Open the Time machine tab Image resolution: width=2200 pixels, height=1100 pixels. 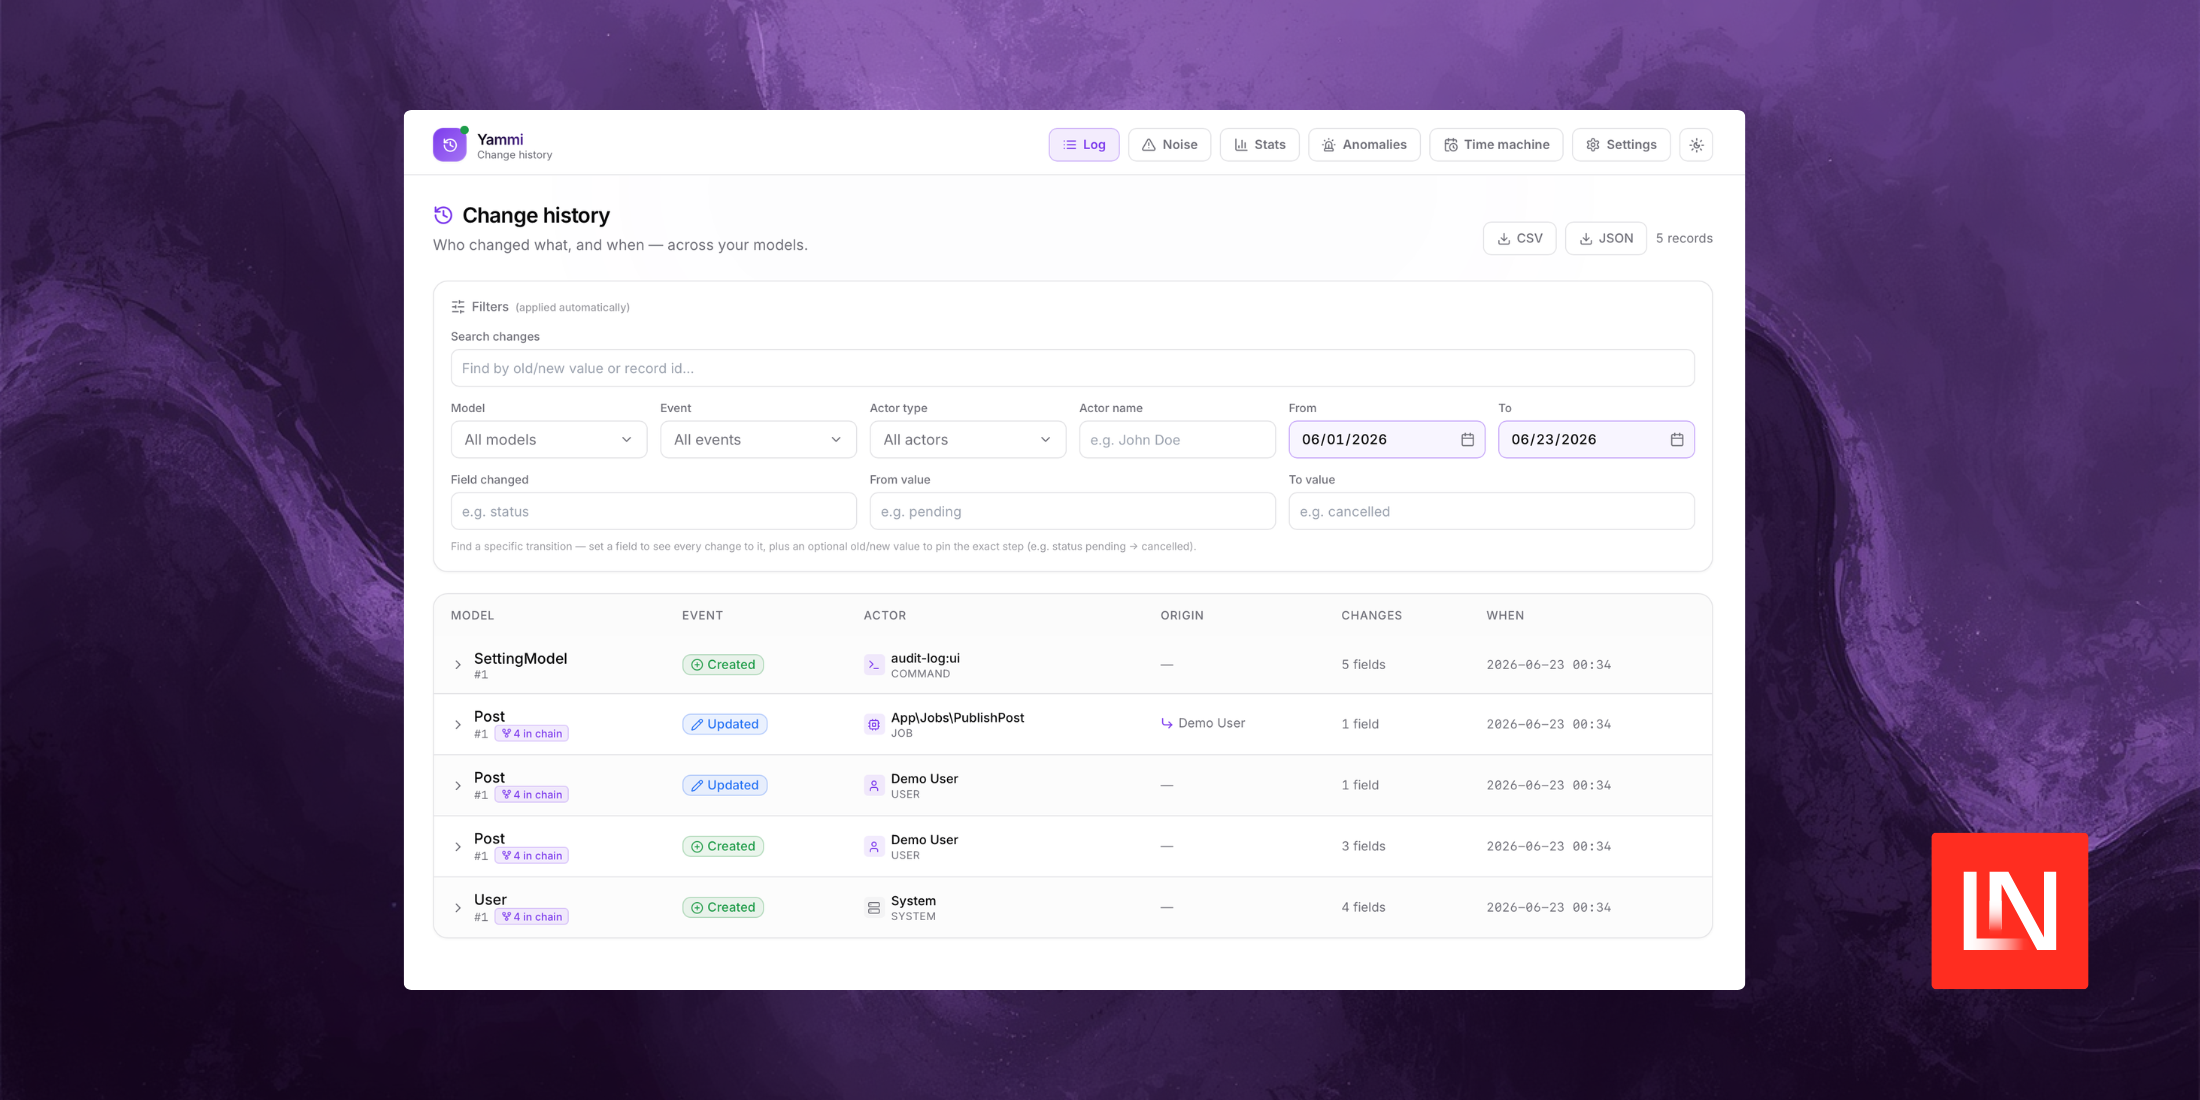click(x=1496, y=145)
